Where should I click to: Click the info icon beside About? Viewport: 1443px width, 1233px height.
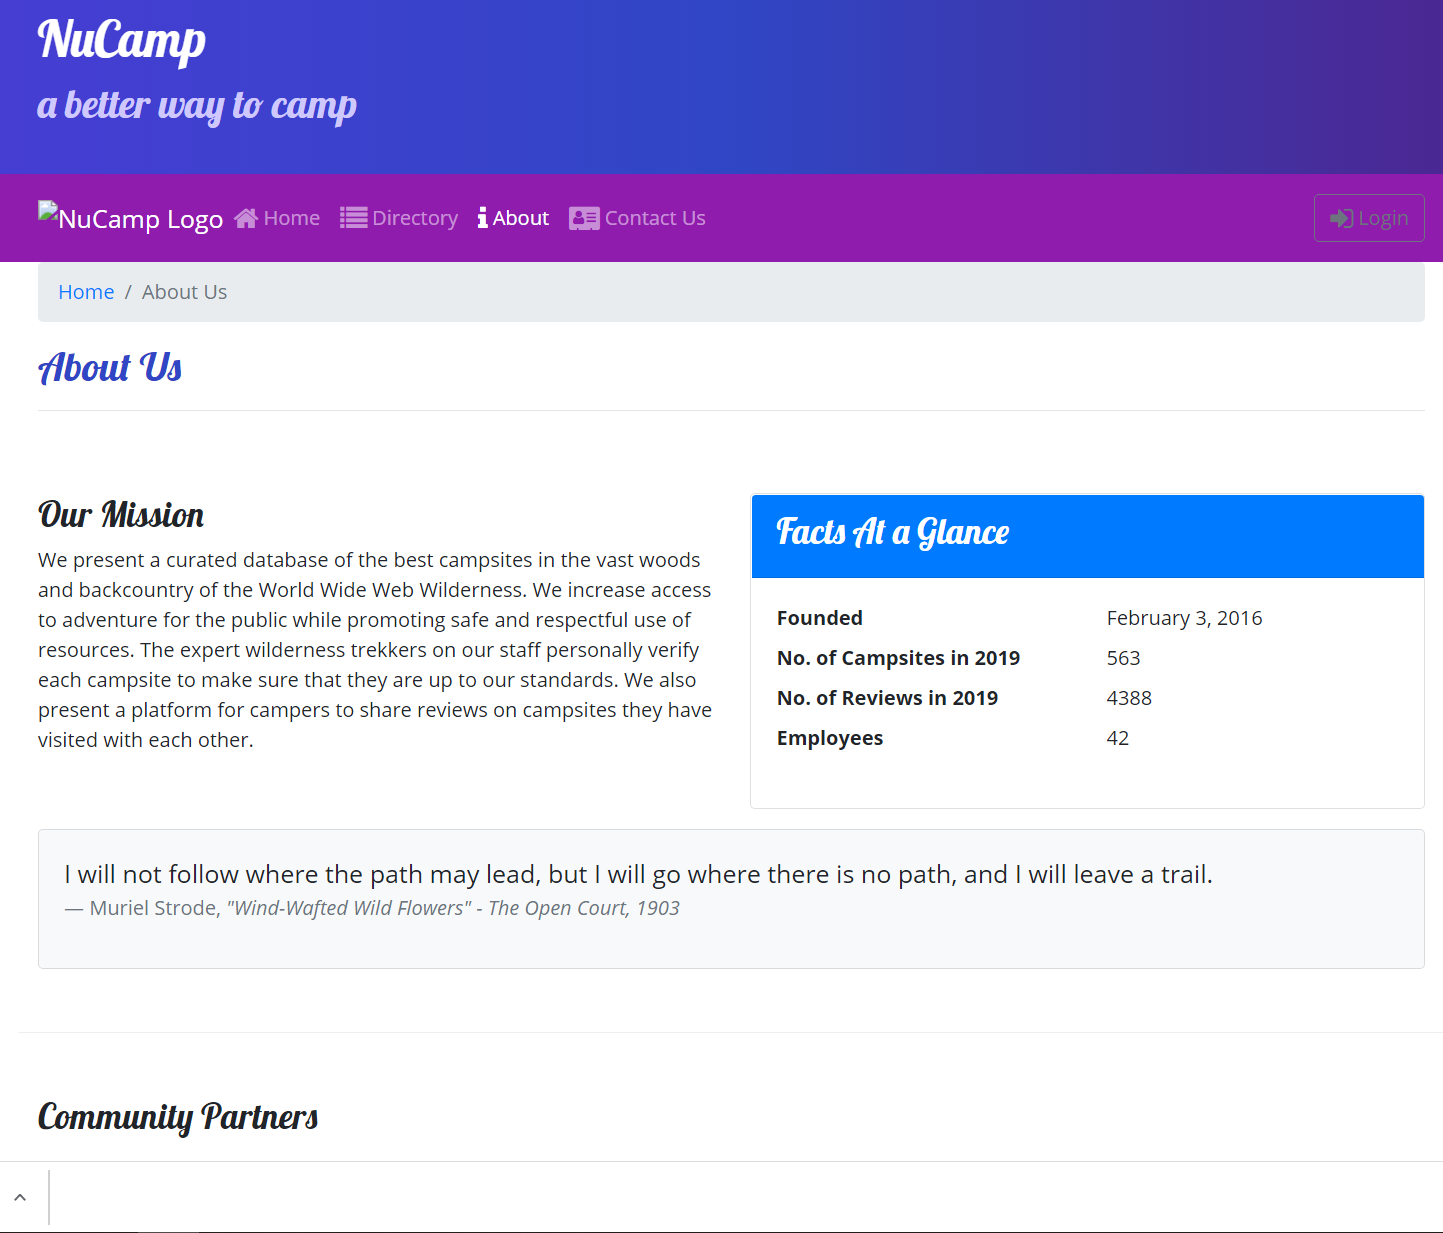click(483, 218)
